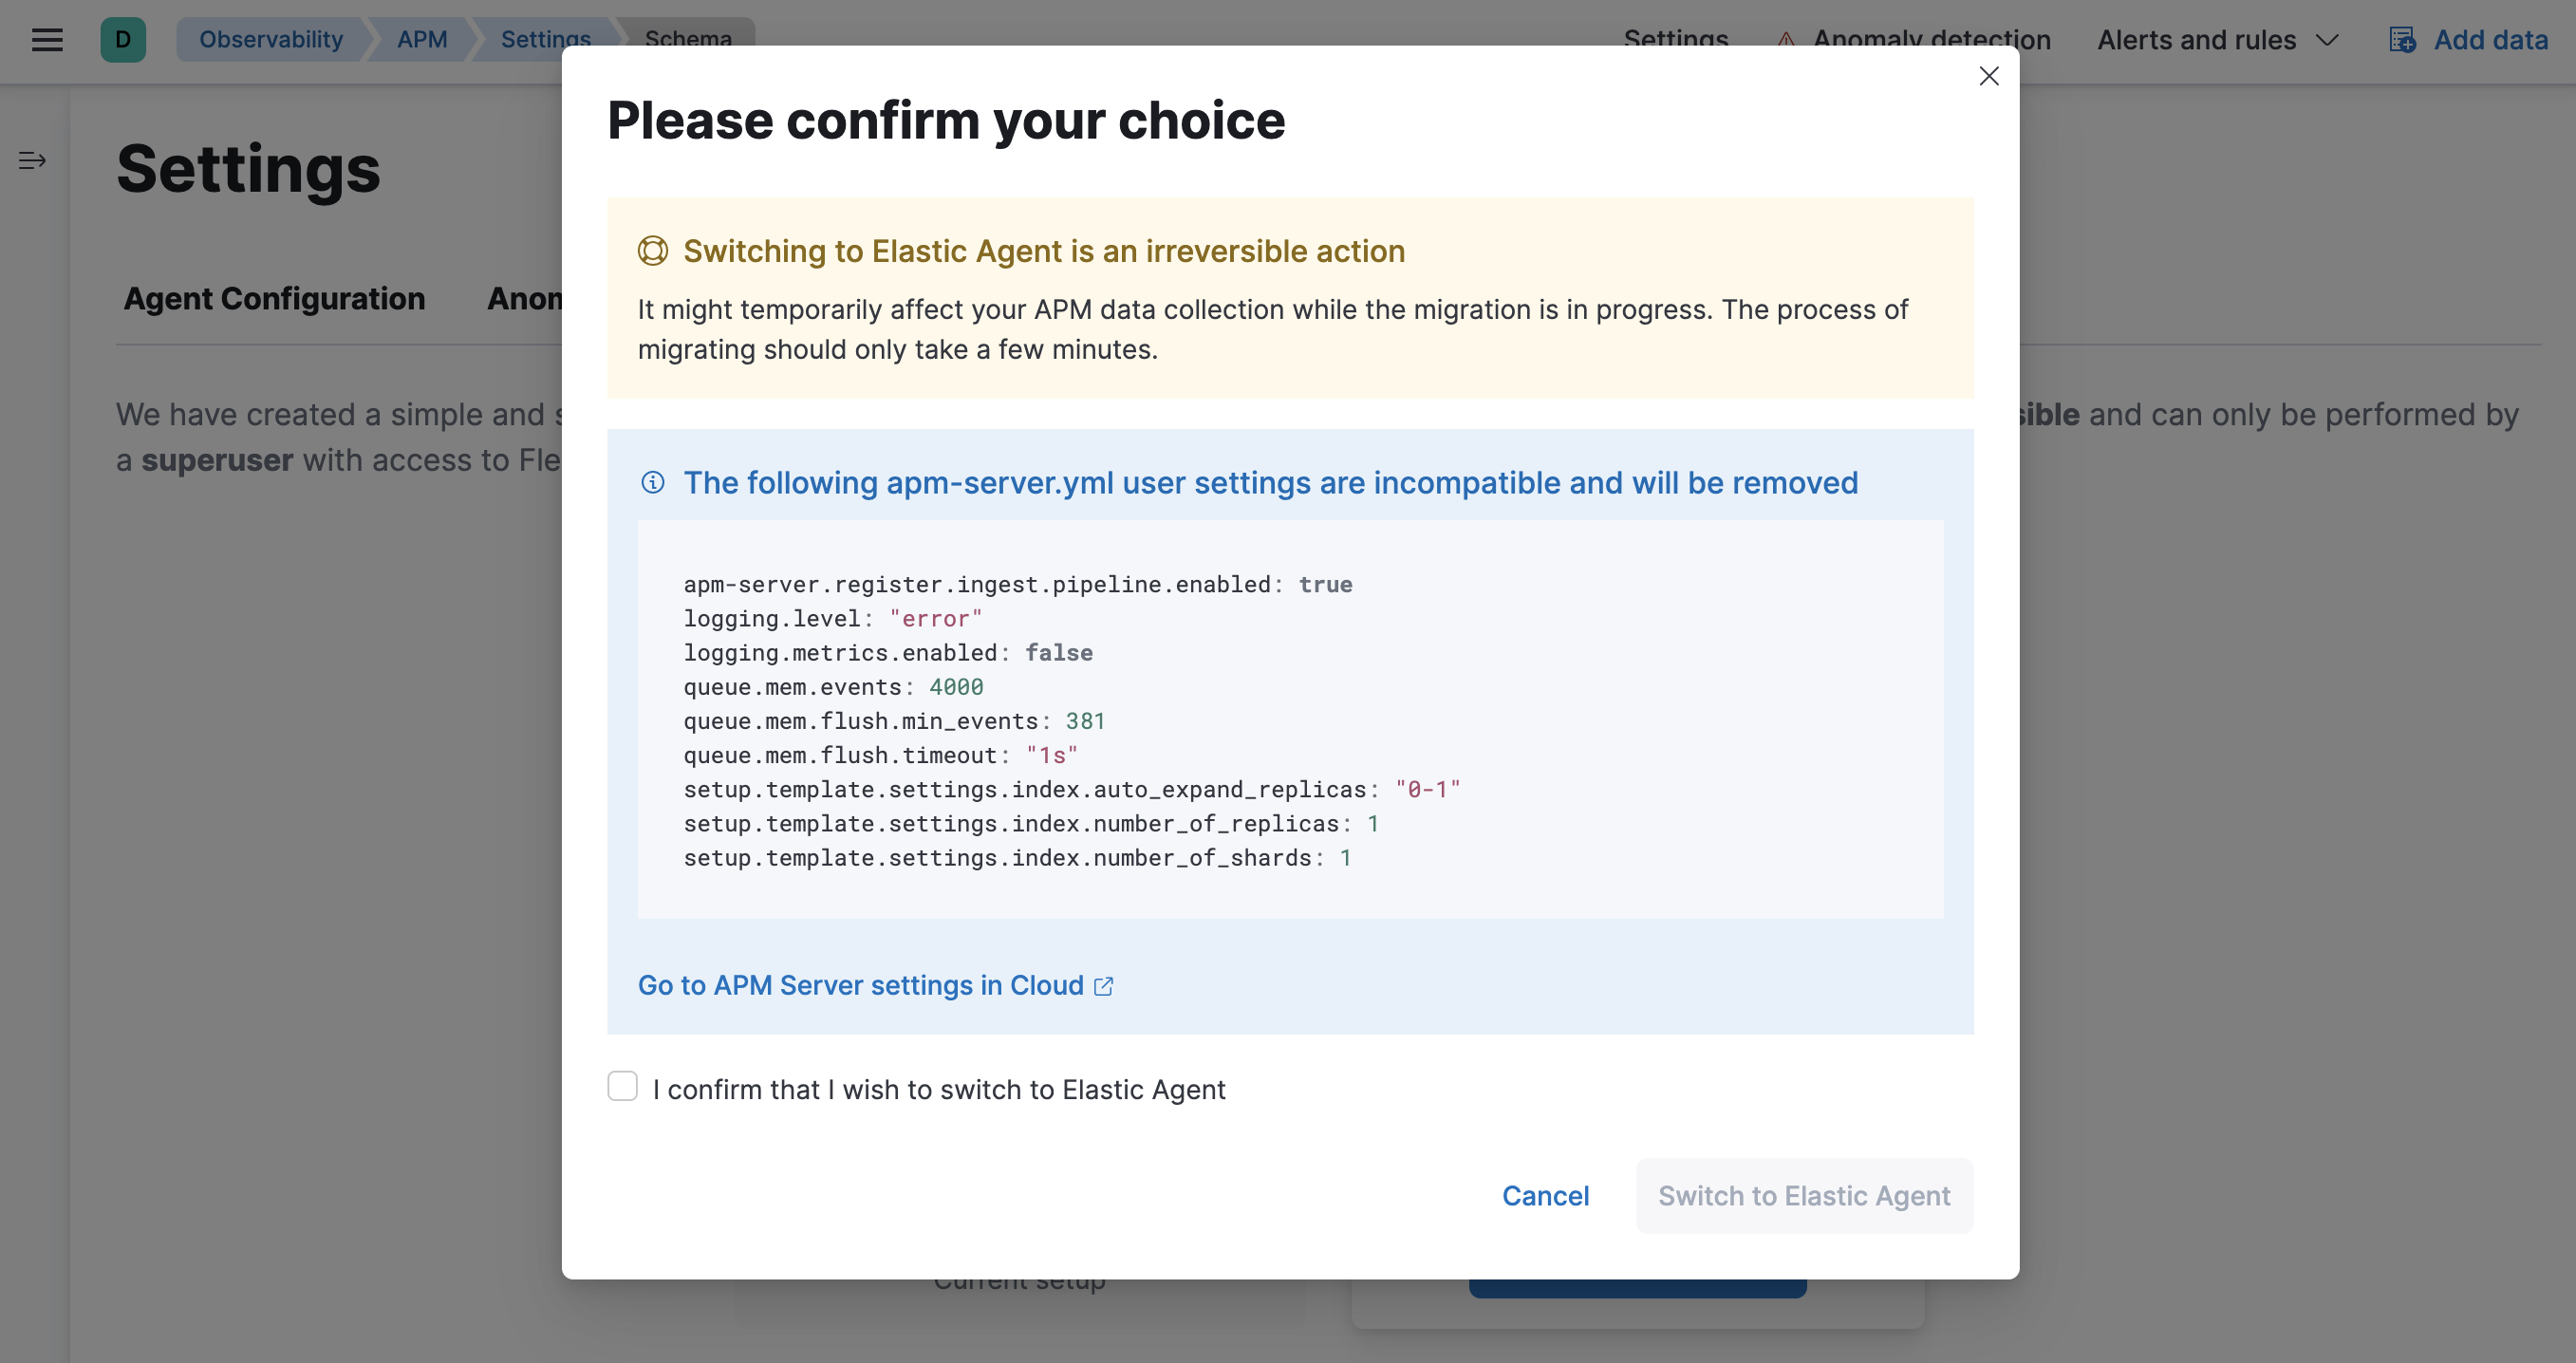The width and height of the screenshot is (2576, 1363).
Task: Collapse the left sidebar with the arrow icon
Action: point(31,160)
